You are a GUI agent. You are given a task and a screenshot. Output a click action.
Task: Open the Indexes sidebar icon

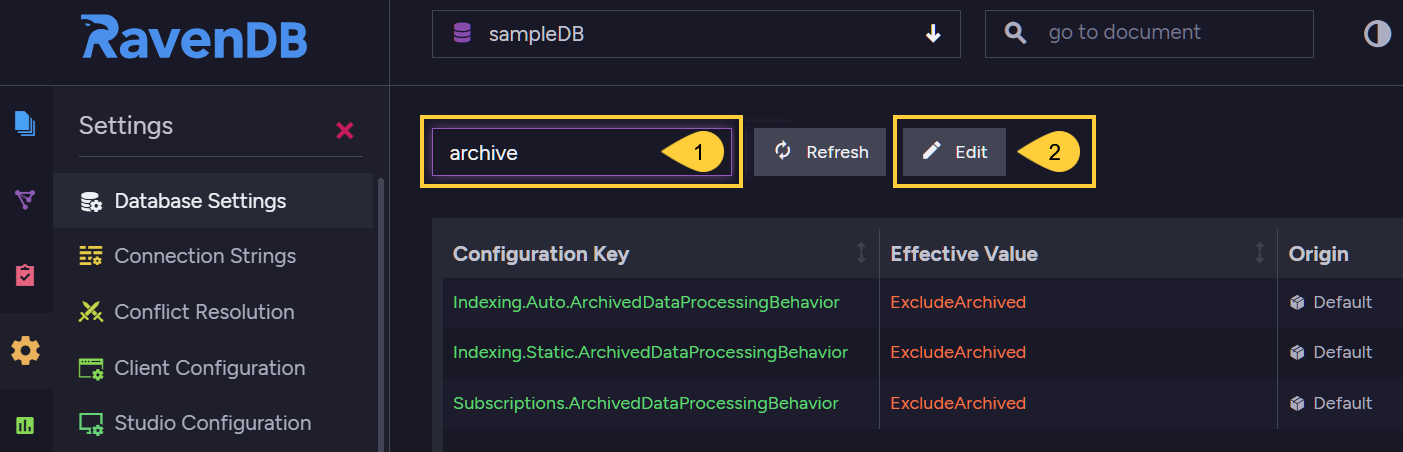tap(25, 200)
